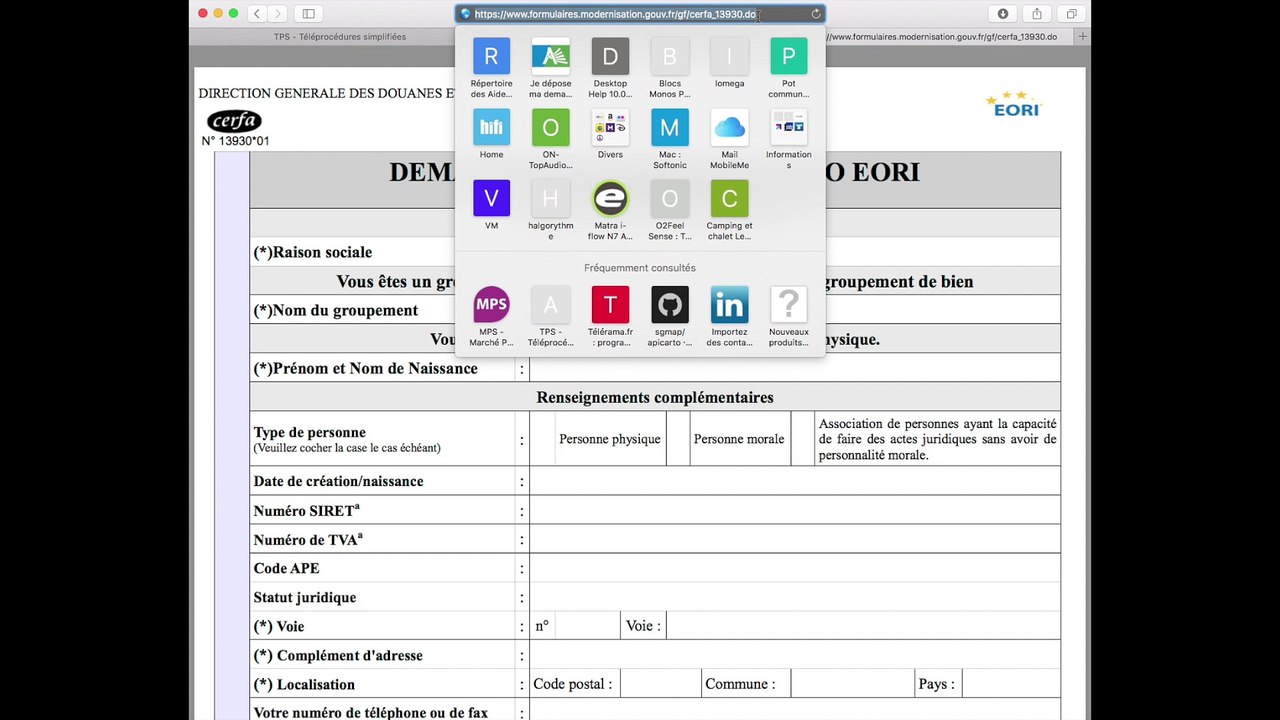Open the Matra i-flow N7 favorite
Screen dimensions: 1280x720
coord(610,209)
